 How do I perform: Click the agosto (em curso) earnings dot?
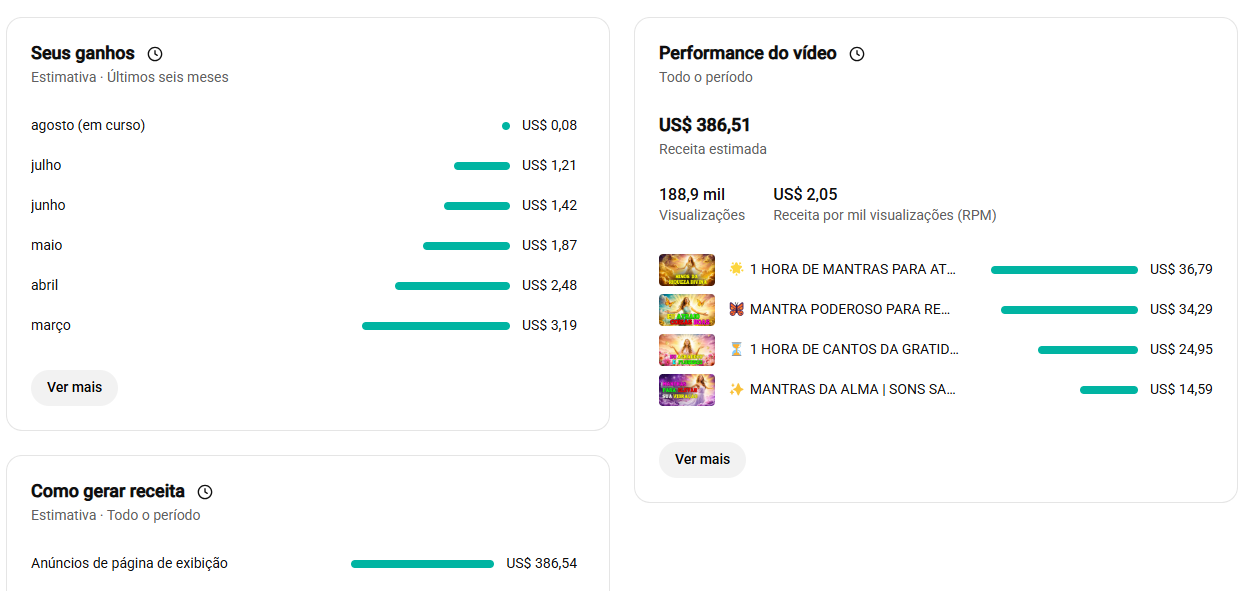tap(506, 126)
